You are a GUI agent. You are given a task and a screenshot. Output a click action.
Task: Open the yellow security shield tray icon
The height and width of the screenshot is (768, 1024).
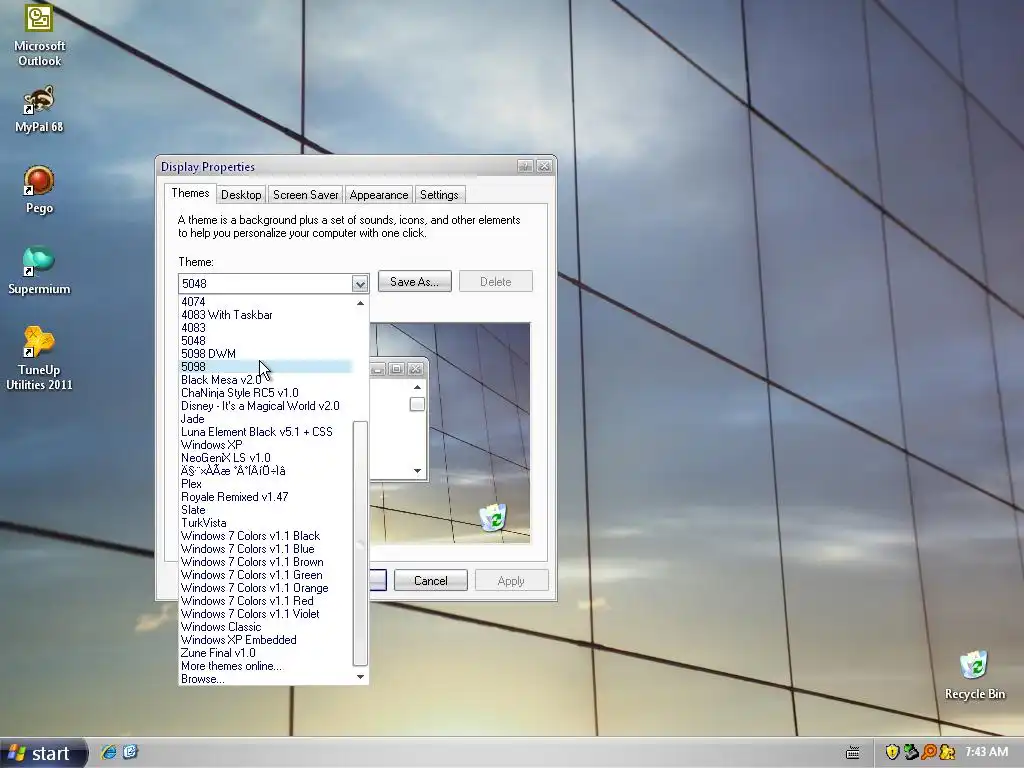[x=892, y=752]
